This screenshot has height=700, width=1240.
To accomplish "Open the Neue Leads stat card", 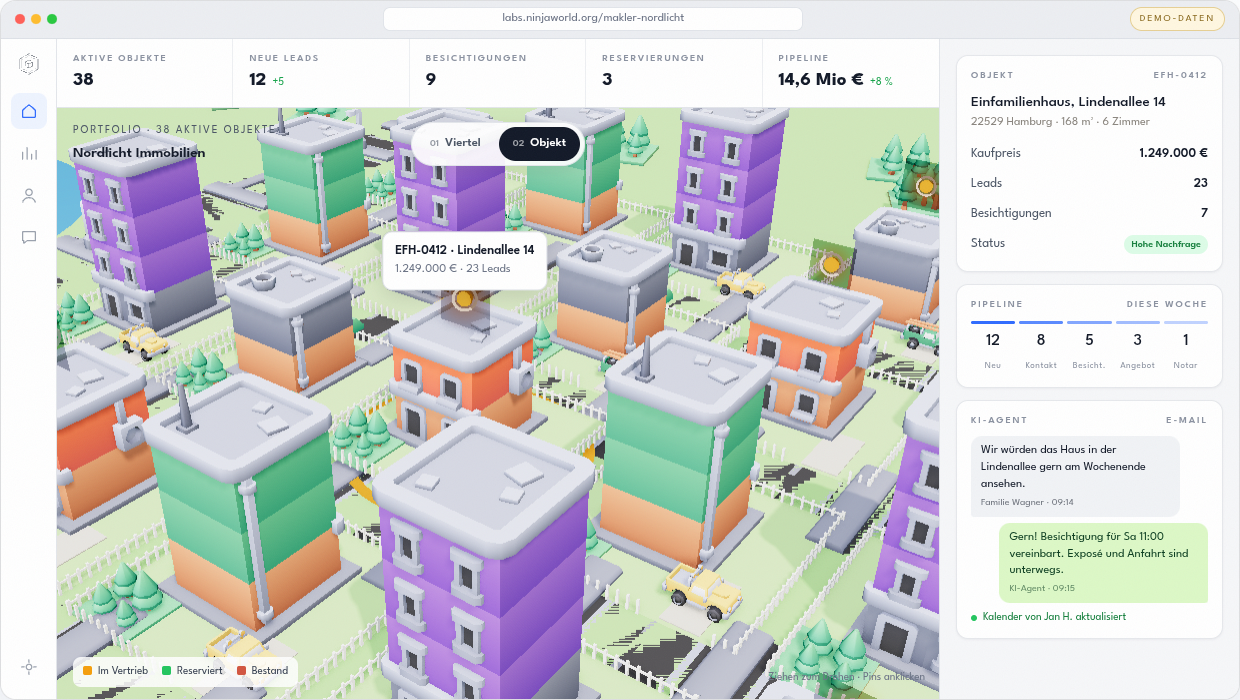I will pyautogui.click(x=321, y=73).
